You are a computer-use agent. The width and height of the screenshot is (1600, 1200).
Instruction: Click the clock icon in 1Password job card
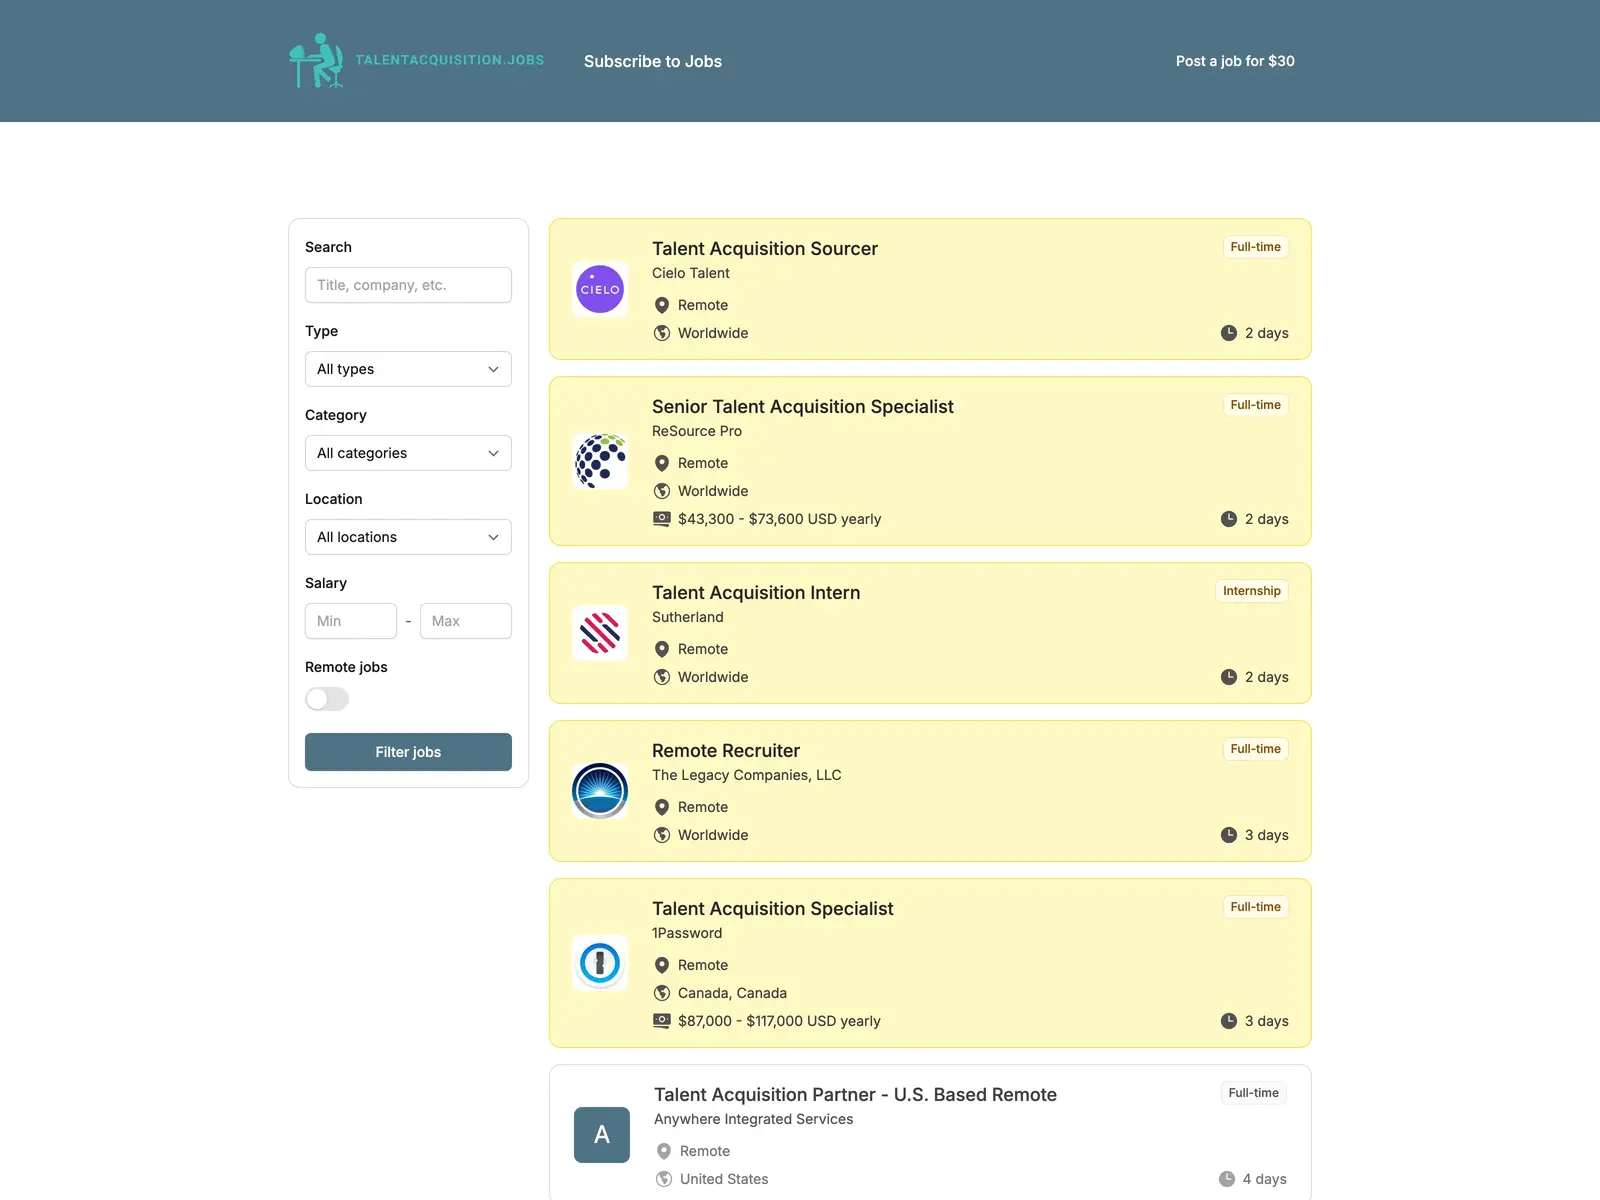1229,1021
